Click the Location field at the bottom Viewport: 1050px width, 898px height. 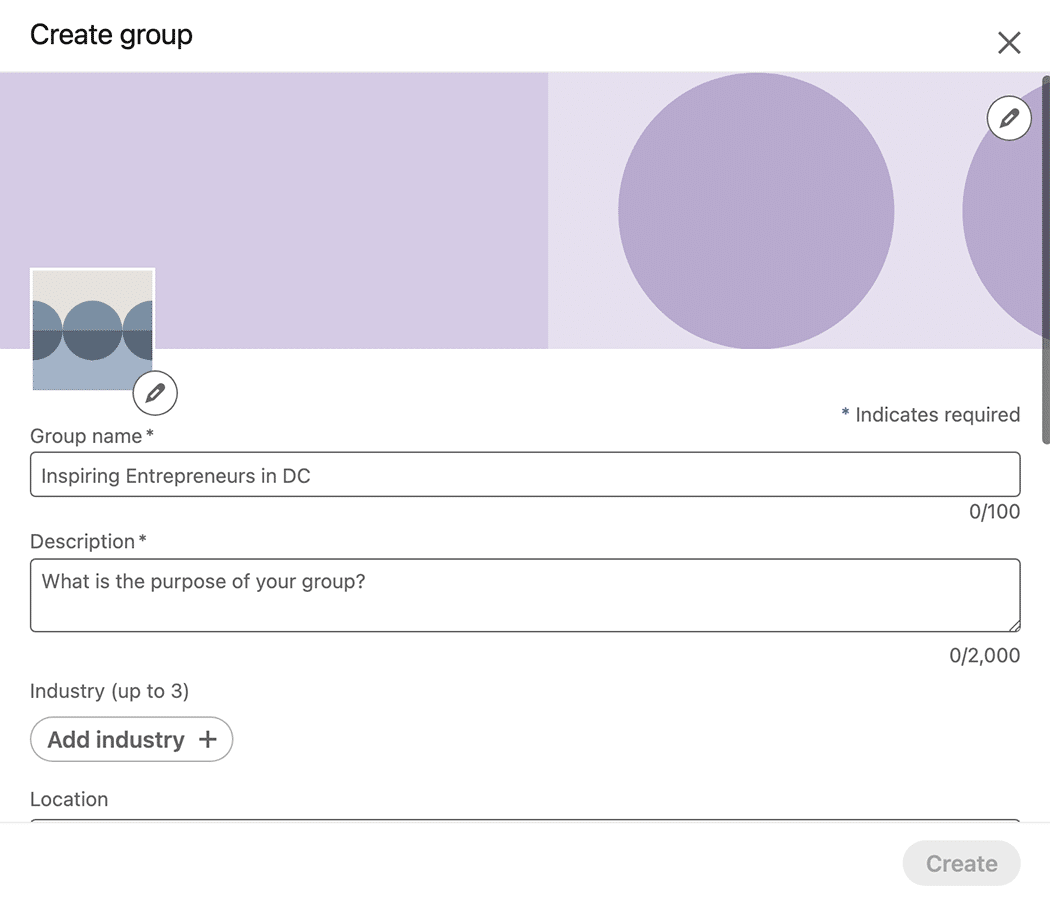525,820
